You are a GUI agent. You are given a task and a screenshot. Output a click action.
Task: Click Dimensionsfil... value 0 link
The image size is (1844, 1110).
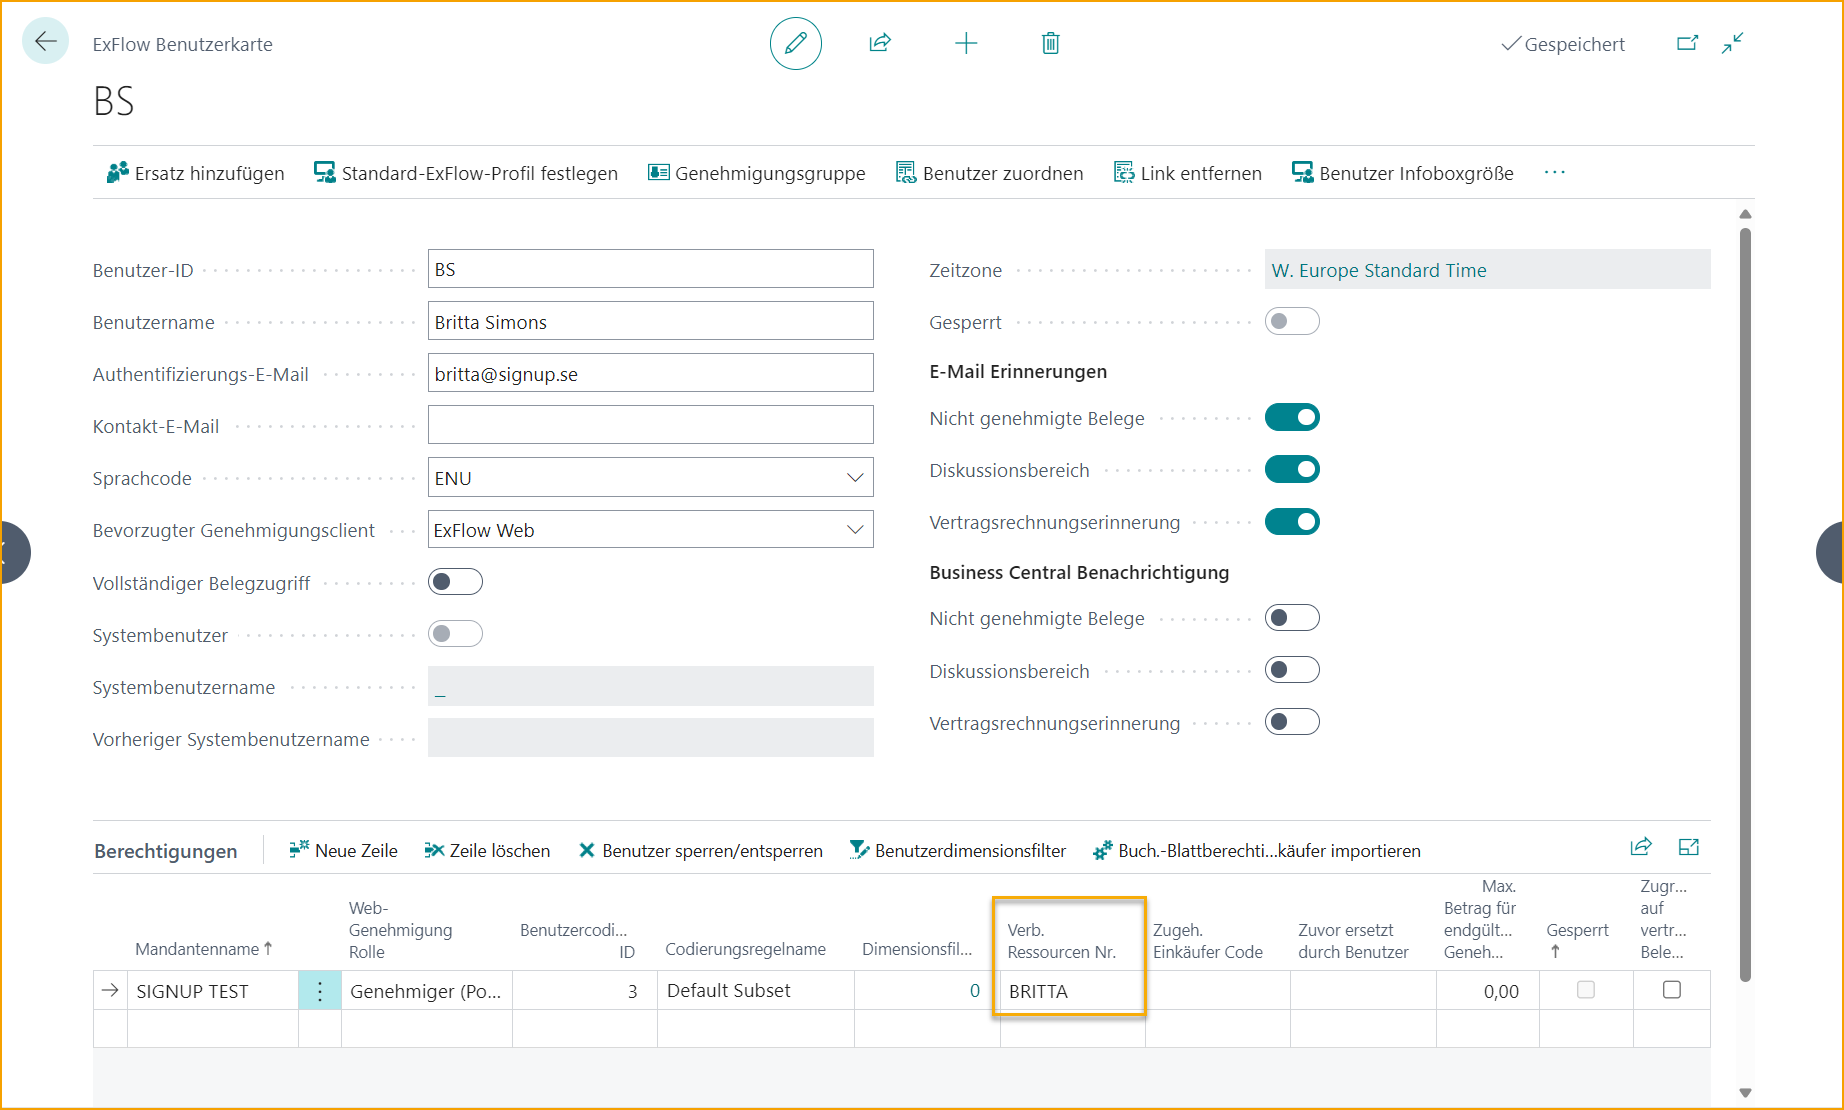pyautogui.click(x=974, y=991)
